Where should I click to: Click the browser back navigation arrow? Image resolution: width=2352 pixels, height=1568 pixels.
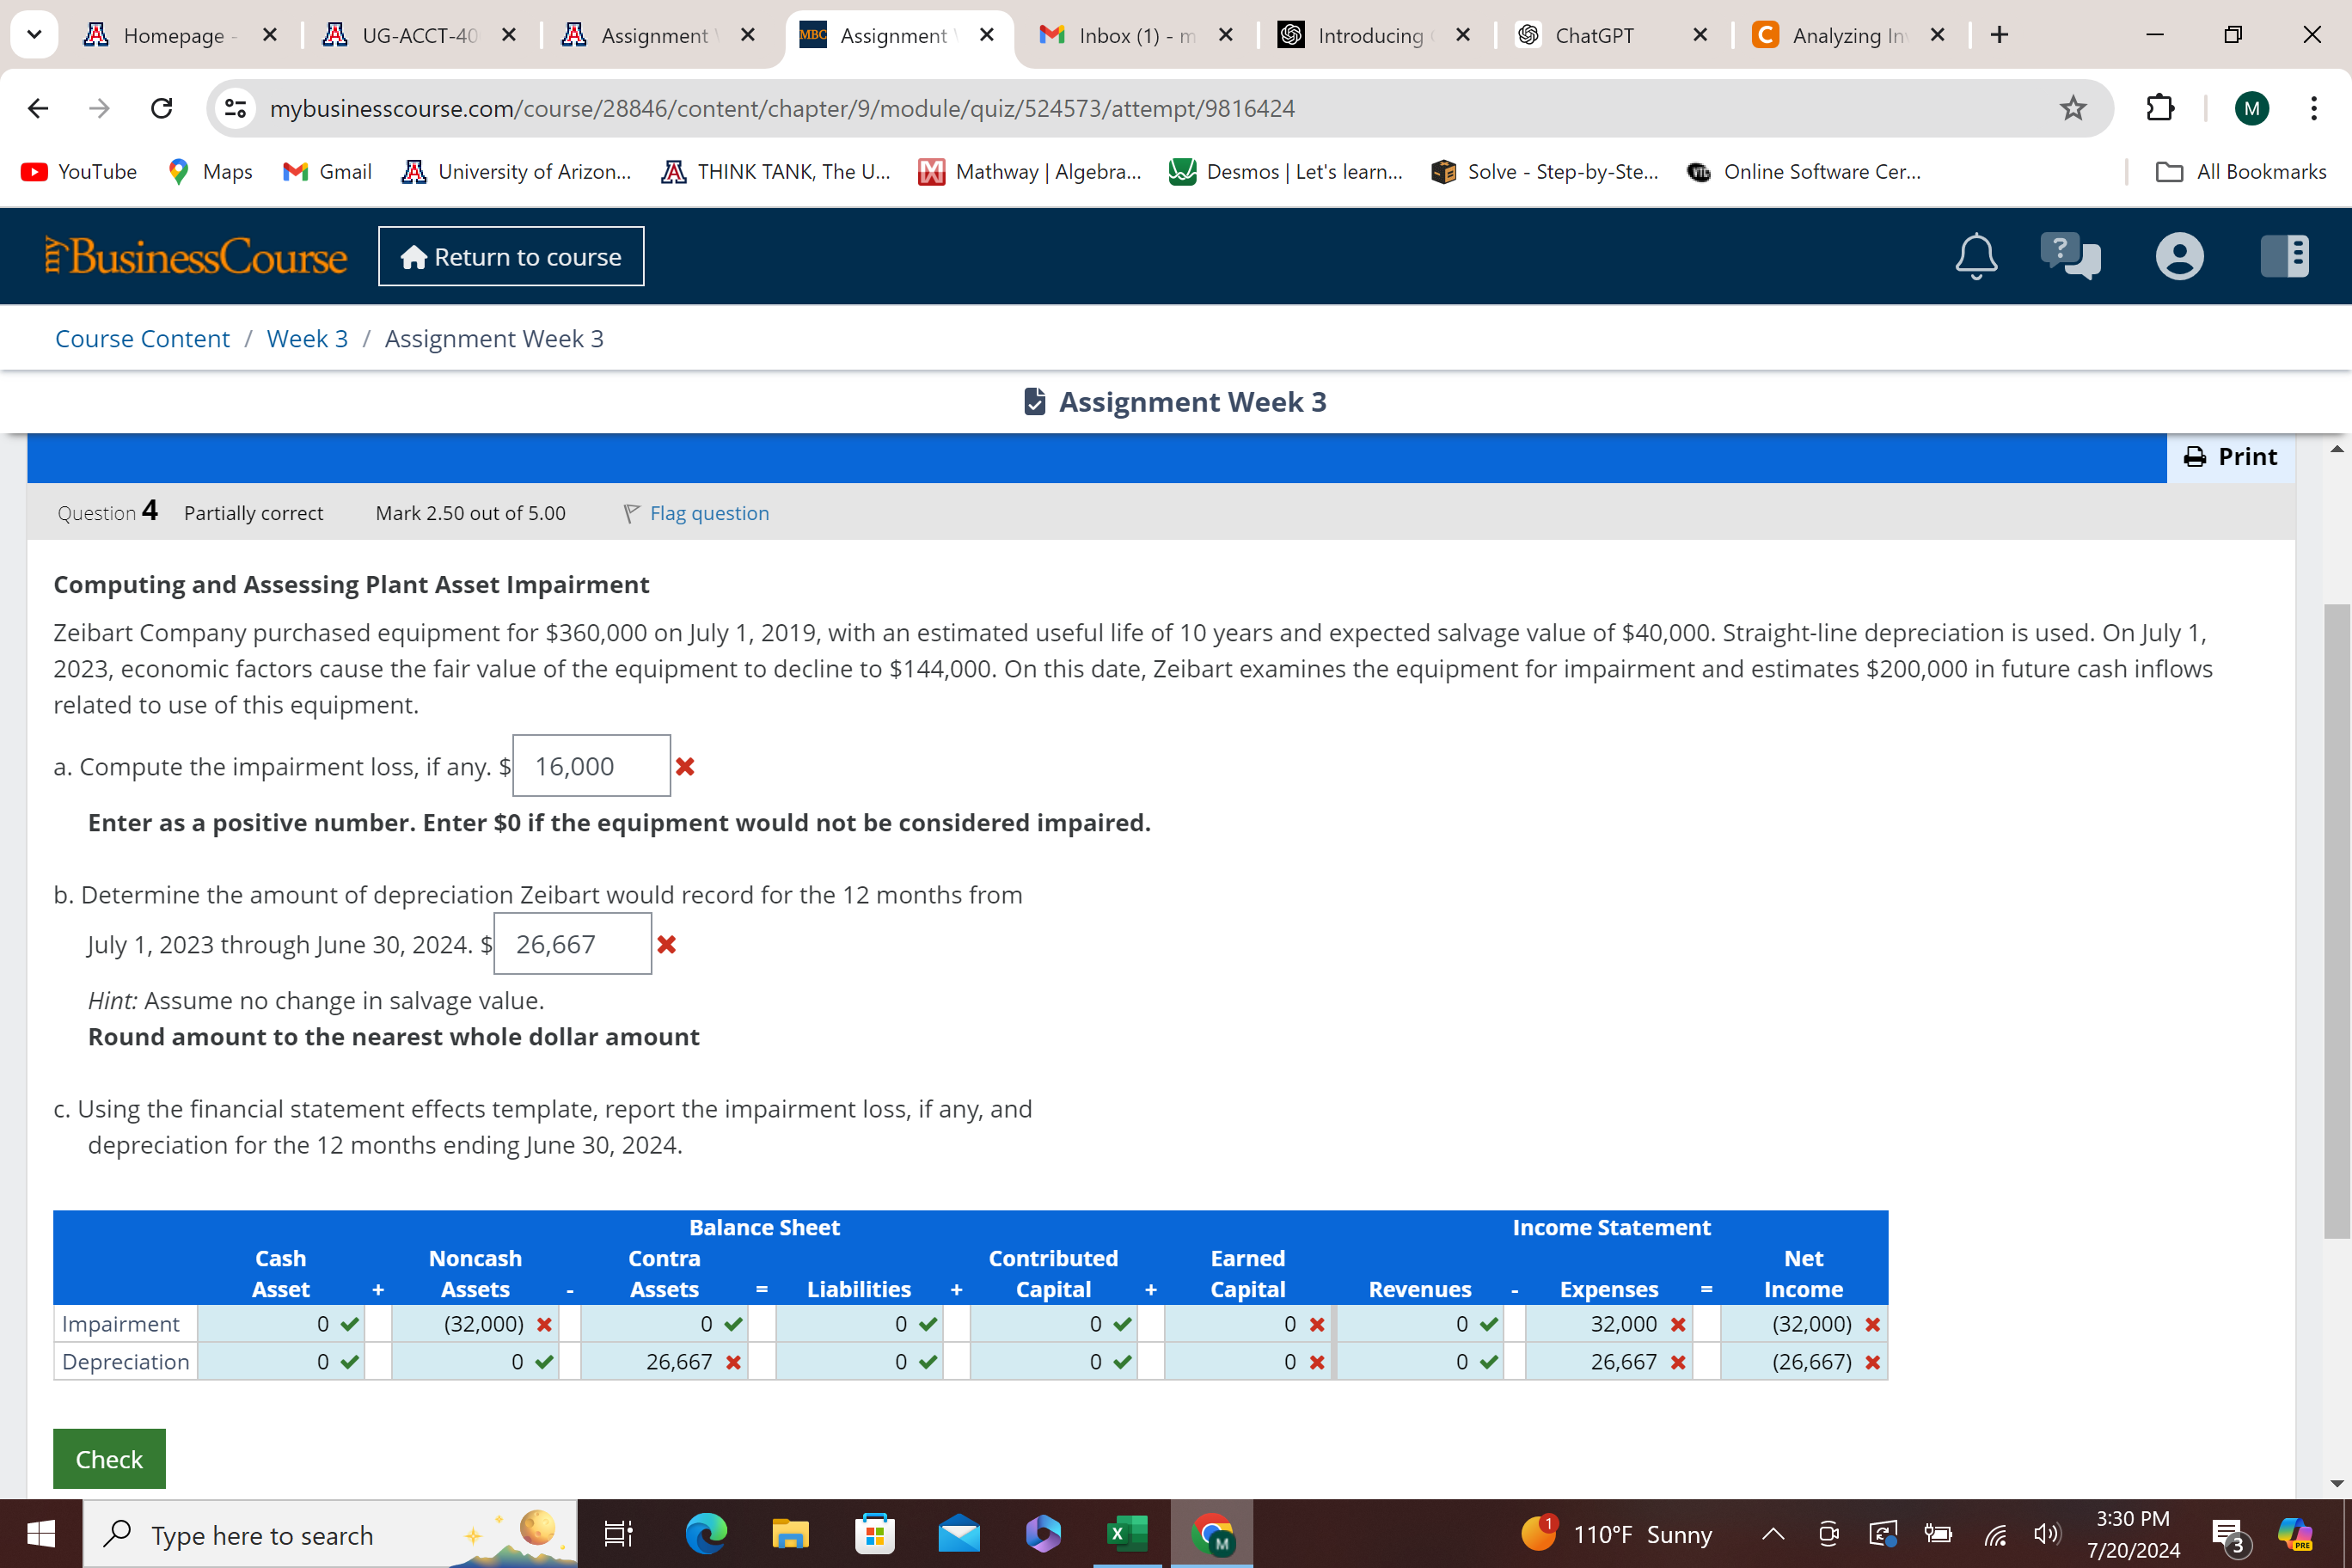coord(37,108)
